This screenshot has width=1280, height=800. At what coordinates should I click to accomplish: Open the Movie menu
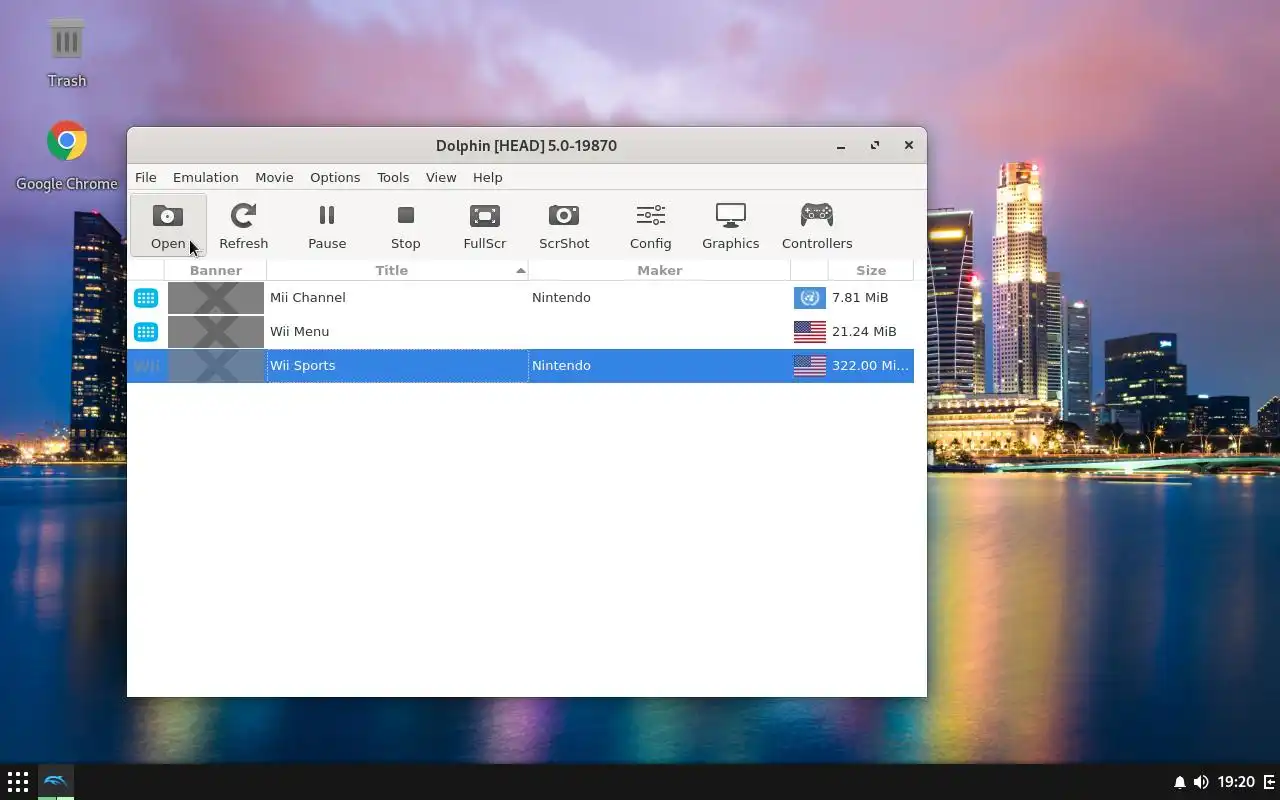coord(274,177)
